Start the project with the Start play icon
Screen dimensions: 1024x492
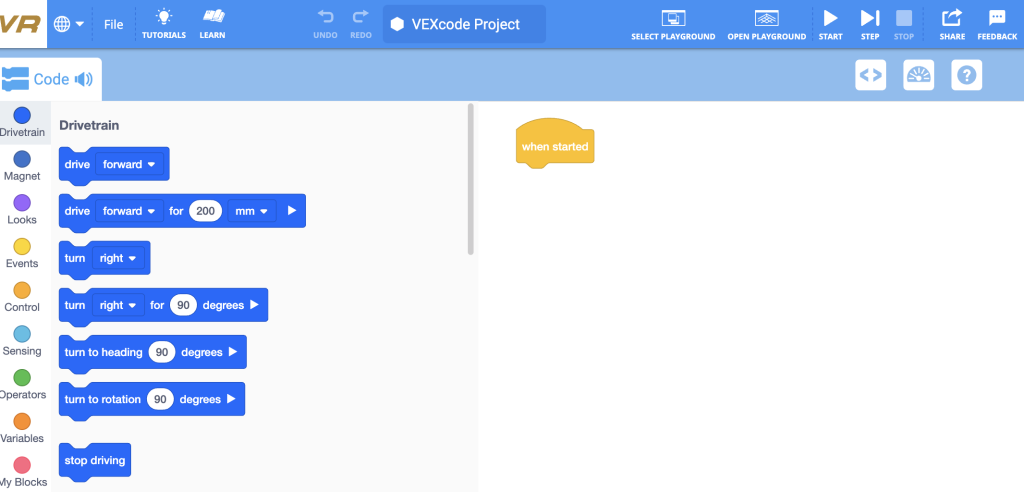point(830,18)
